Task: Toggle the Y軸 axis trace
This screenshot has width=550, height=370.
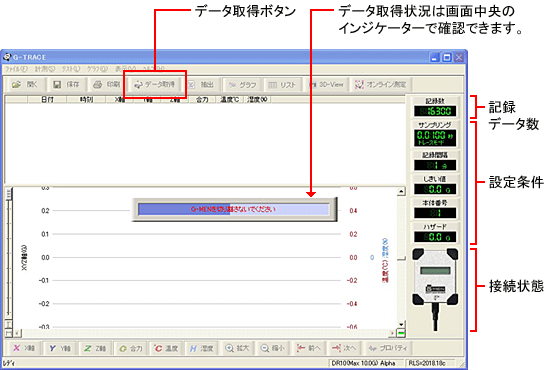Action: coord(60,348)
